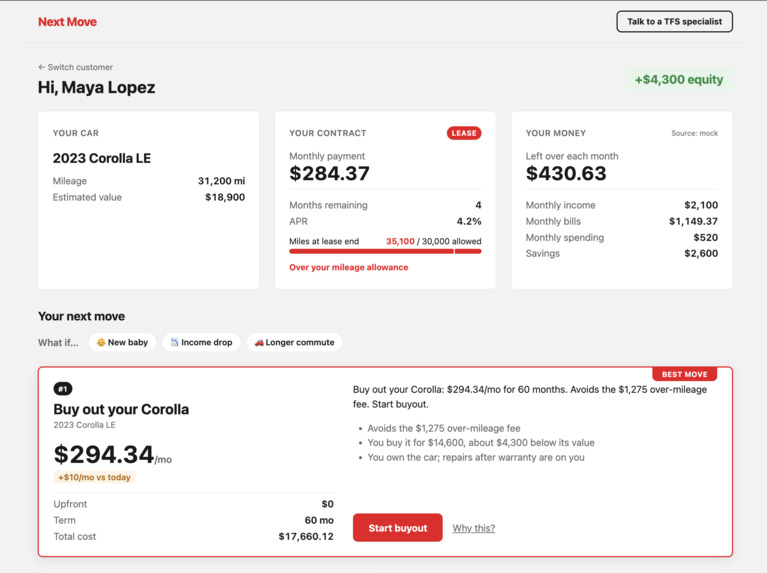Click the $284.37 monthly payment amount
767x573 pixels.
(329, 173)
